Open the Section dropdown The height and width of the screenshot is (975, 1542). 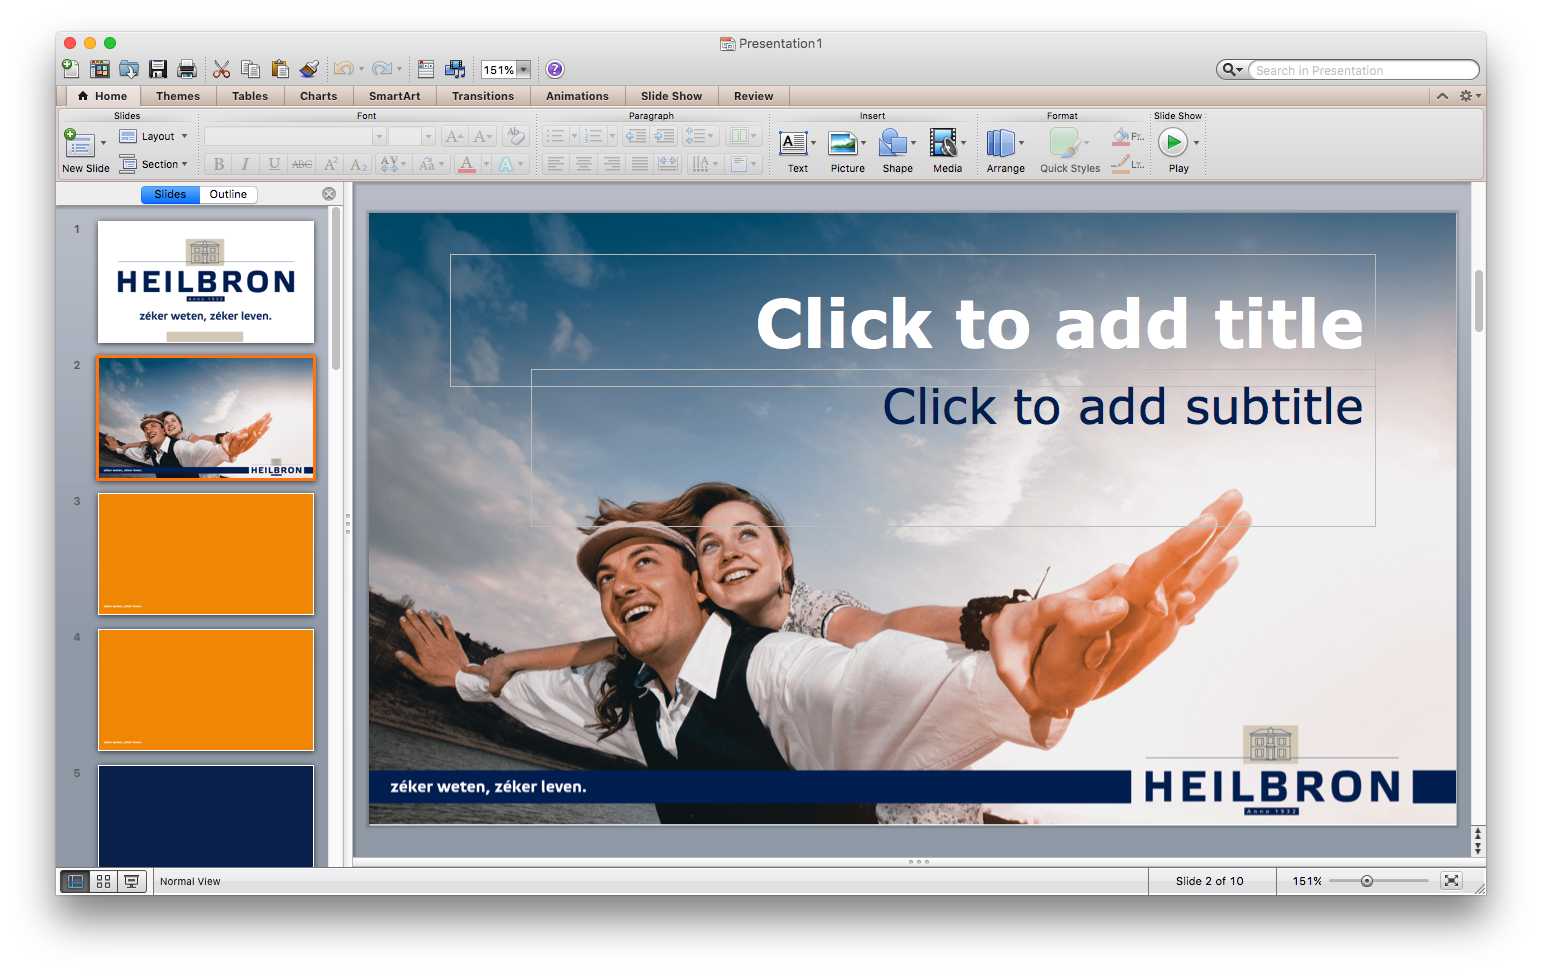(x=156, y=164)
